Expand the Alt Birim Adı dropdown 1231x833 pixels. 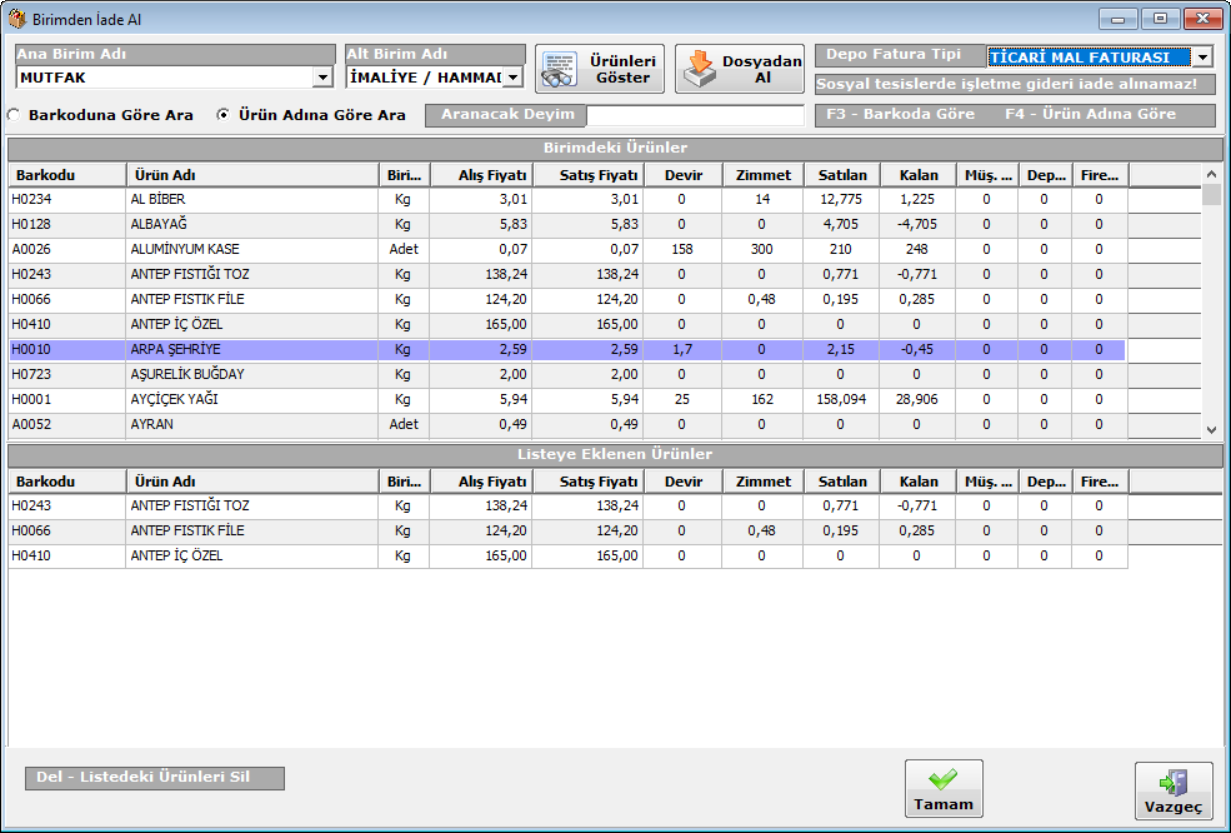click(x=512, y=77)
